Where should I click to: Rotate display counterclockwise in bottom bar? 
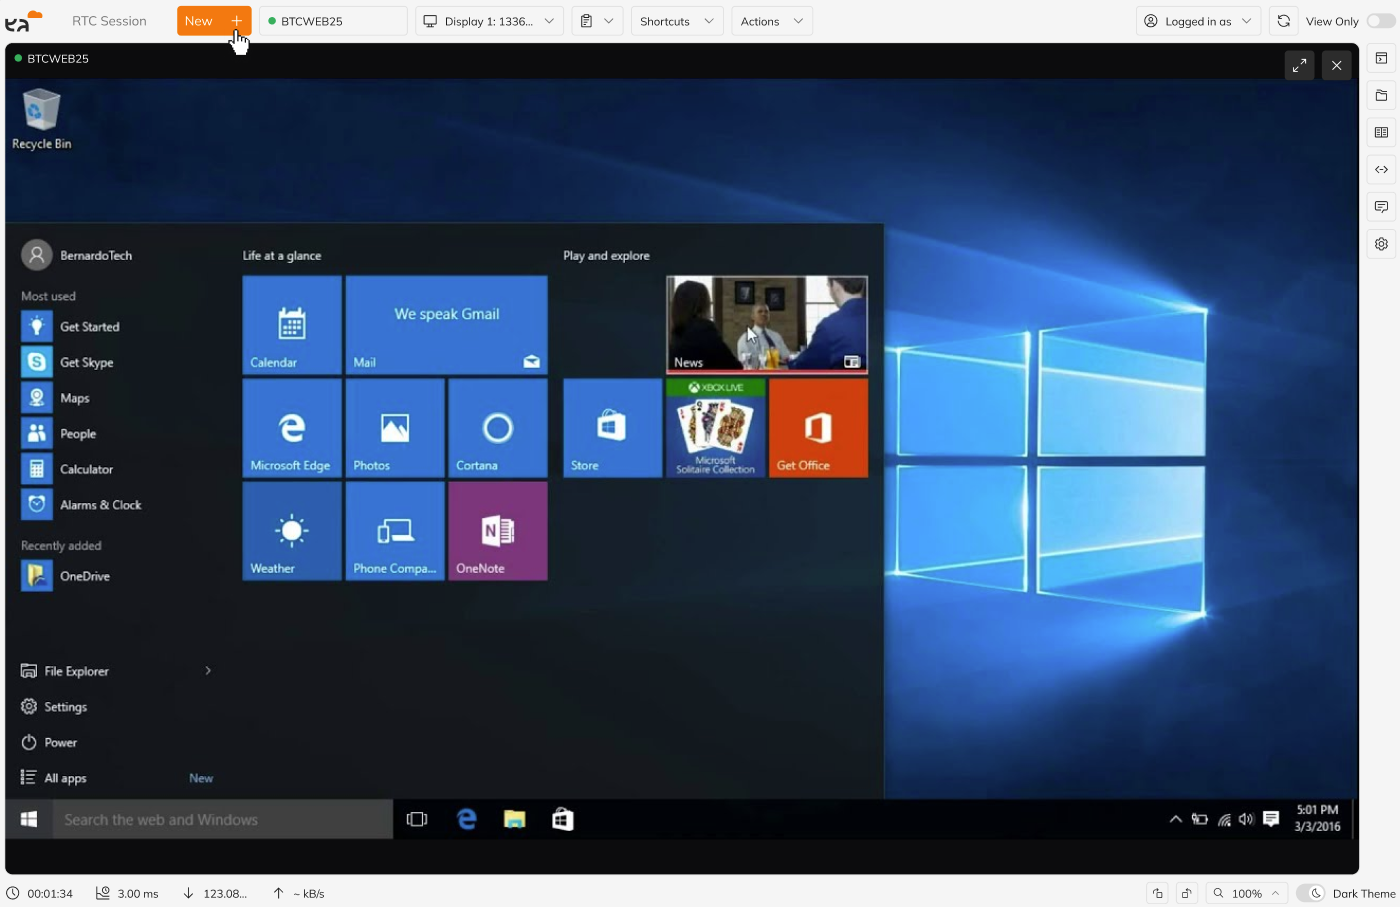[1158, 893]
